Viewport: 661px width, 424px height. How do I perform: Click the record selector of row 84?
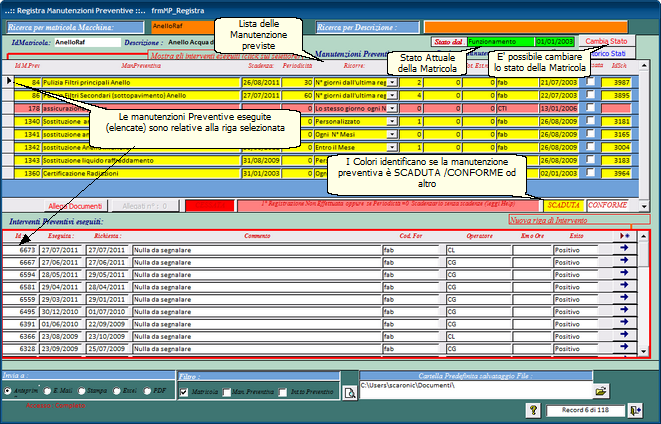8,82
